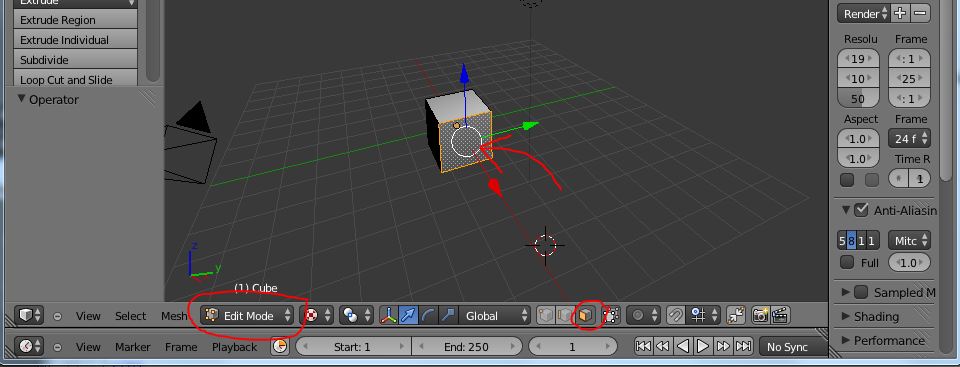Viewport: 960px width, 367px height.
Task: Open the Global orientation dropdown
Action: pyautogui.click(x=494, y=316)
